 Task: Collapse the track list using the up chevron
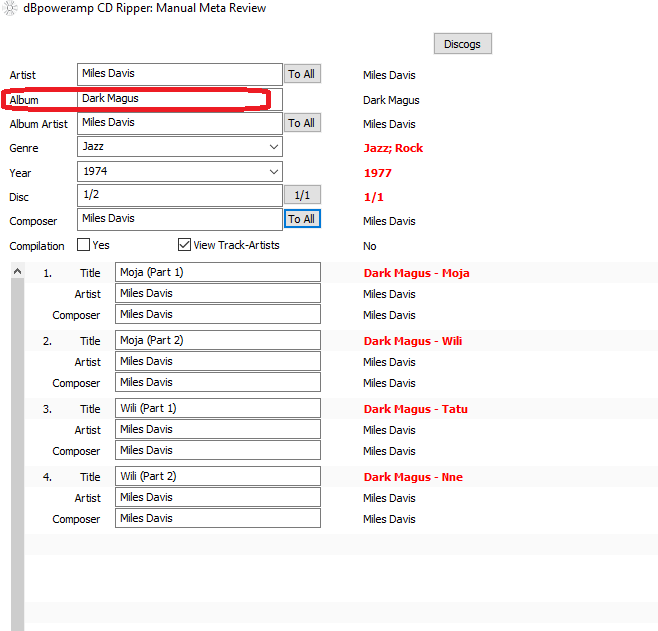coord(17,271)
